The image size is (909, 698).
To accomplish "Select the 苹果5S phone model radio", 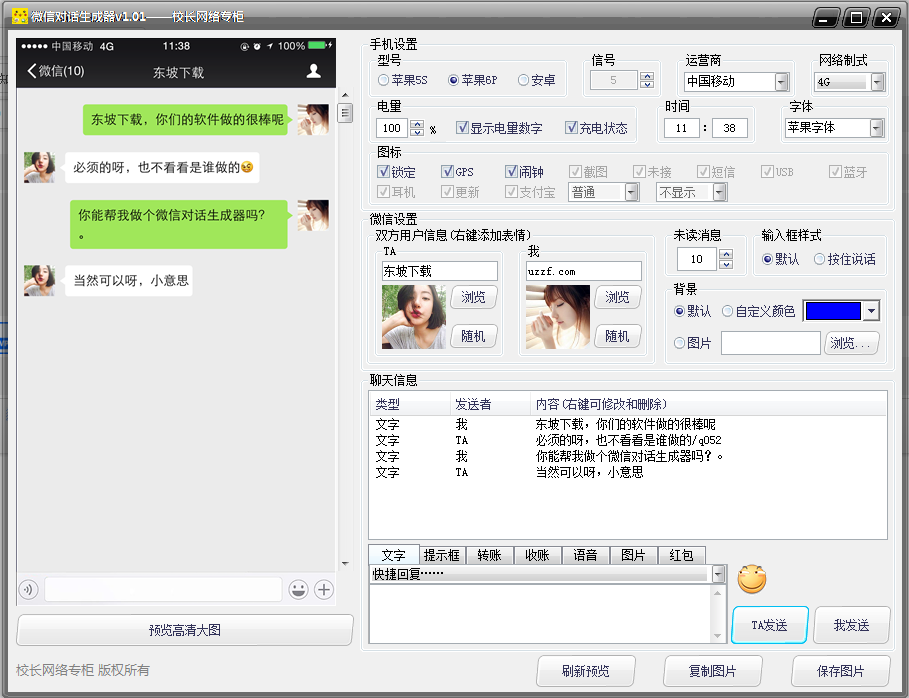I will (x=384, y=80).
